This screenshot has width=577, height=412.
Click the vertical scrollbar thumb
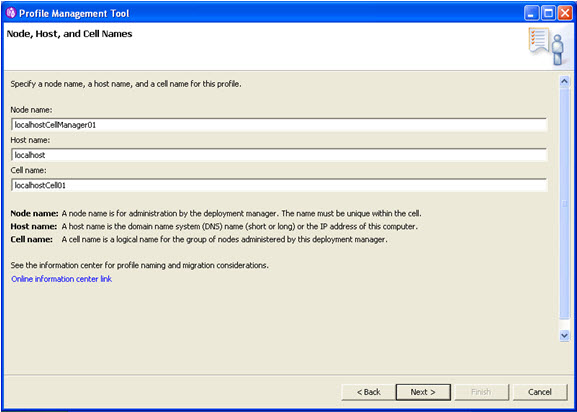coord(564,203)
